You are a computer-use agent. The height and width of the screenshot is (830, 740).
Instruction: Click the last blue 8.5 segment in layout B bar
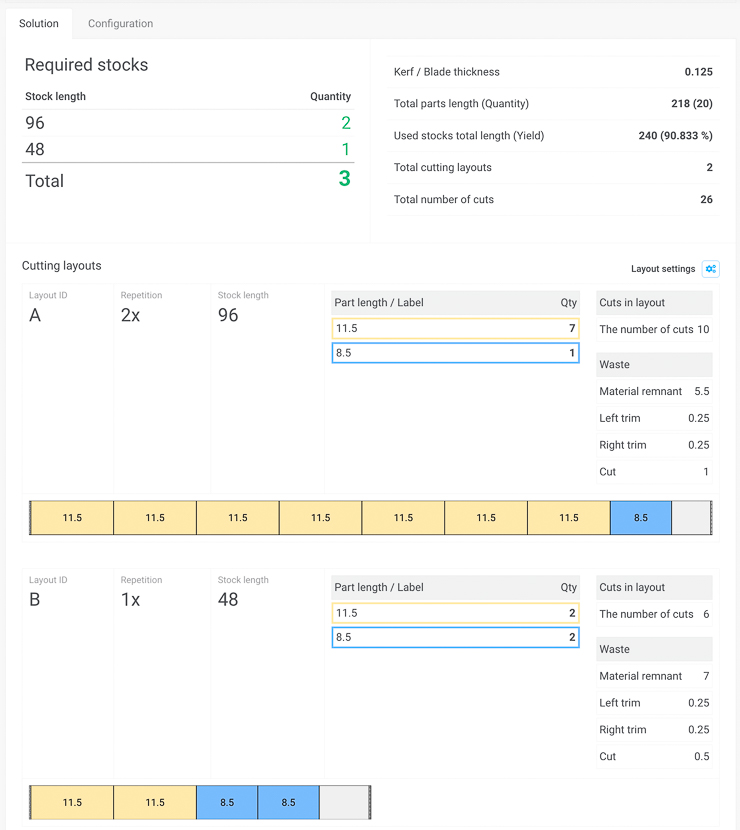coord(288,802)
